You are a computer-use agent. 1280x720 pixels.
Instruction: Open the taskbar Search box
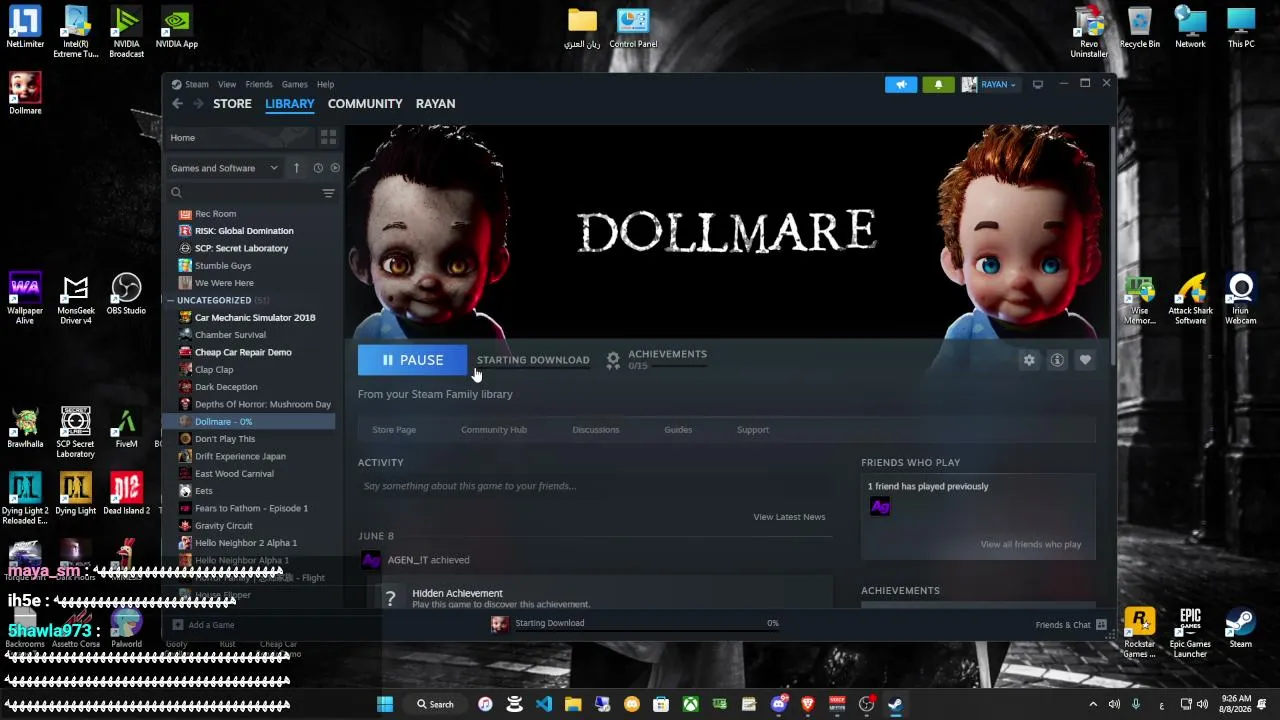(435, 704)
